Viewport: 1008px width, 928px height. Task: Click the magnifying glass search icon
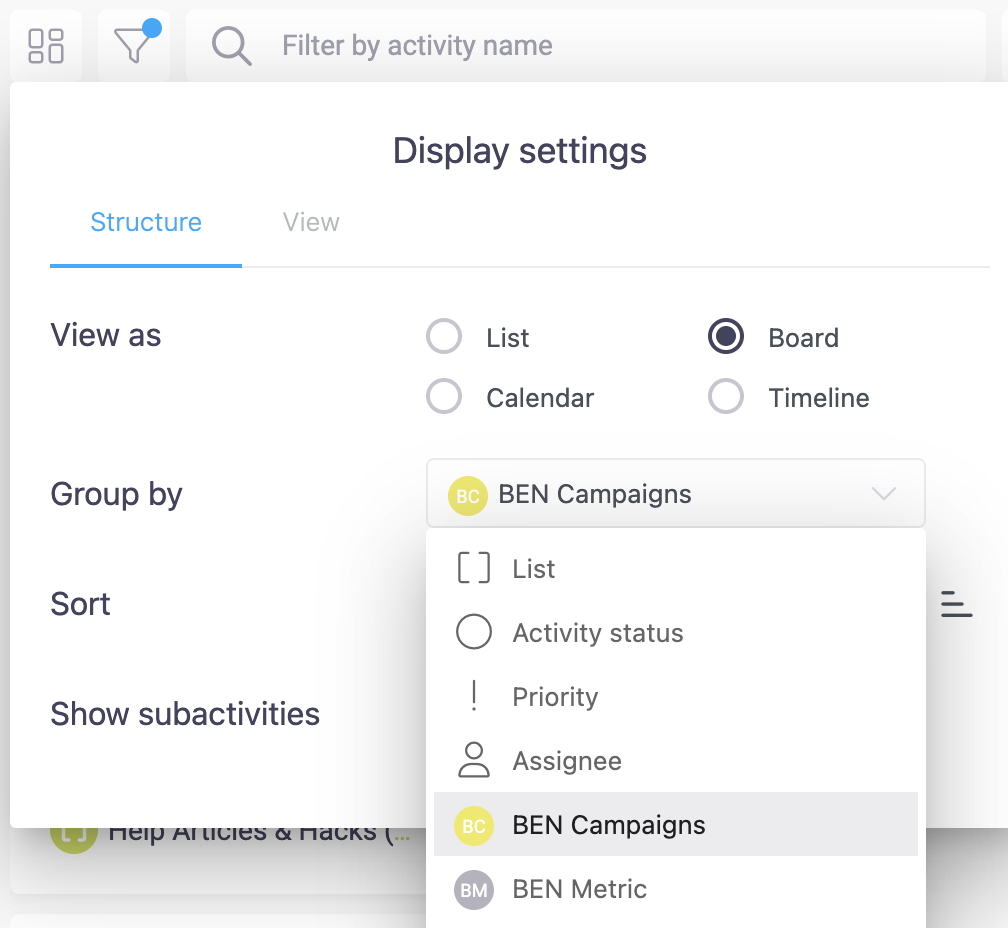232,46
